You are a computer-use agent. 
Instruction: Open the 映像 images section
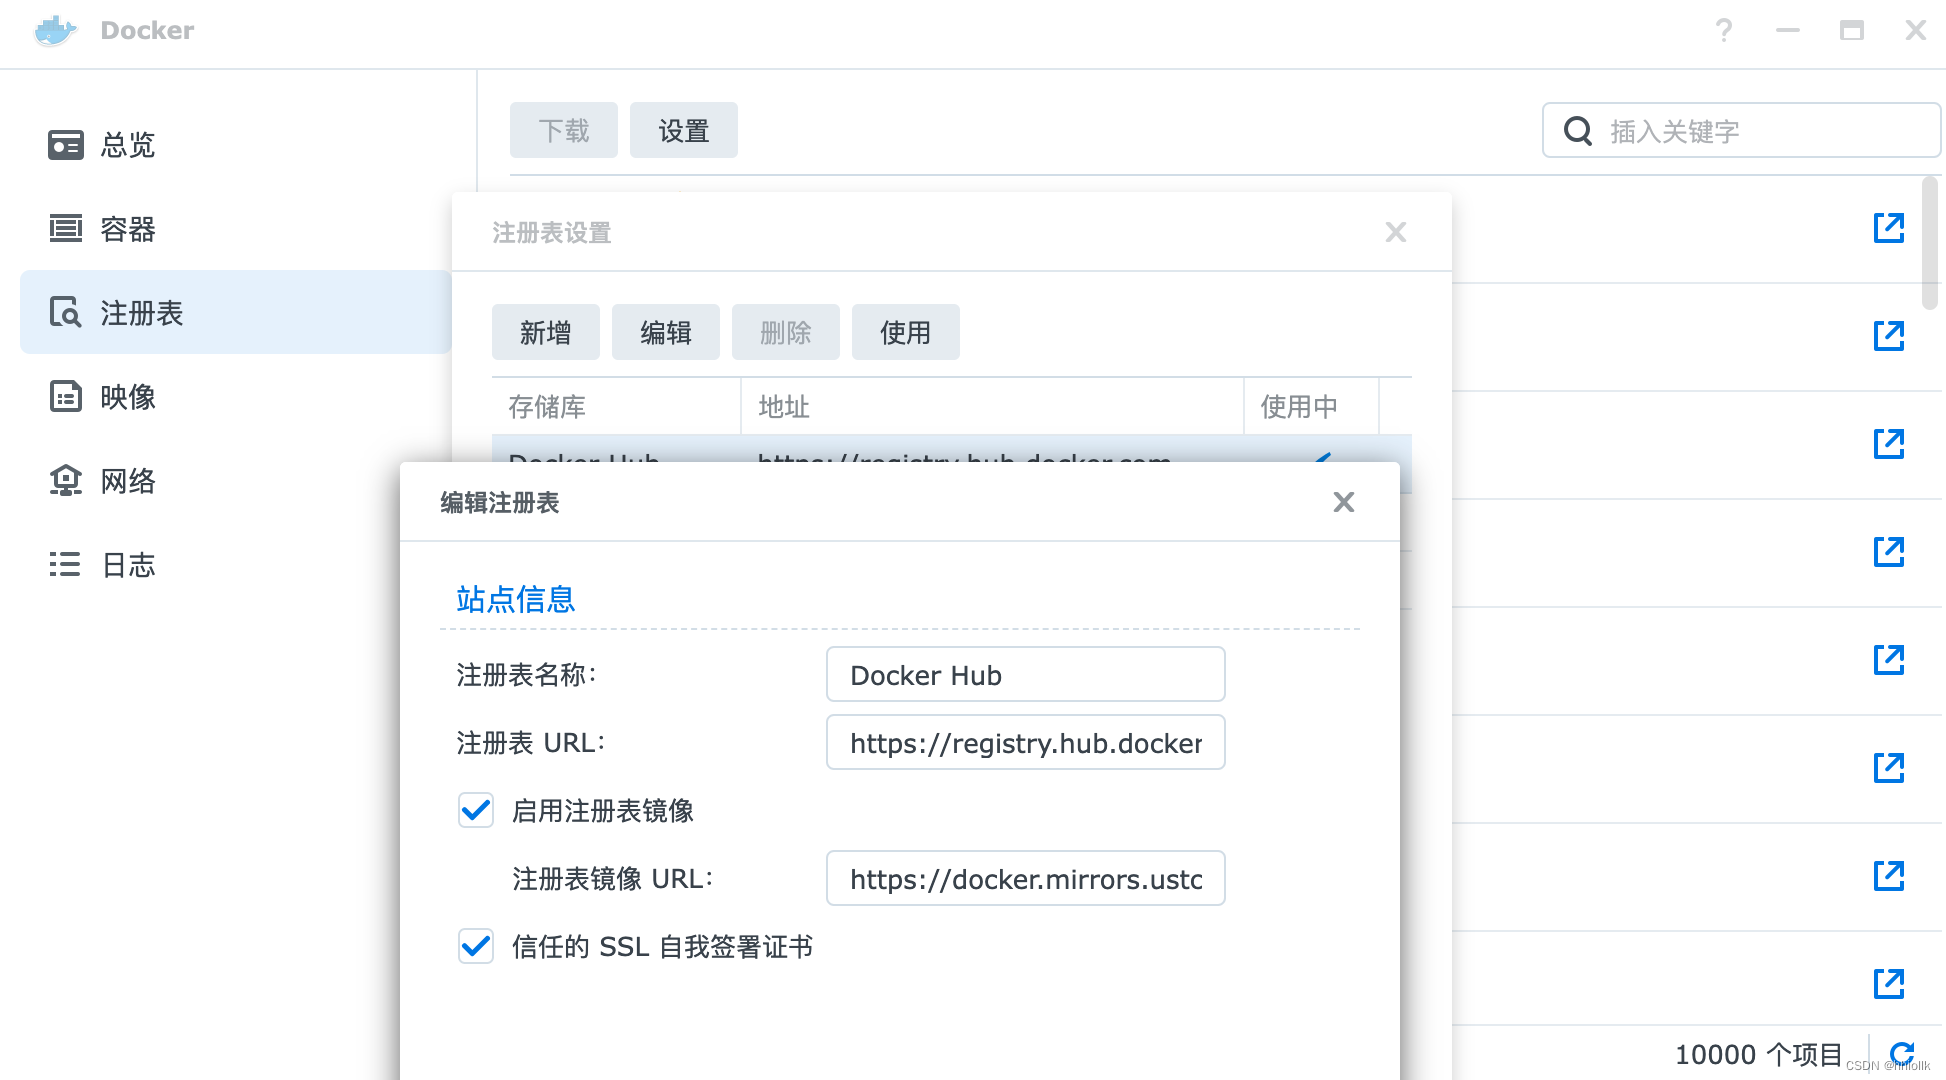click(x=128, y=397)
